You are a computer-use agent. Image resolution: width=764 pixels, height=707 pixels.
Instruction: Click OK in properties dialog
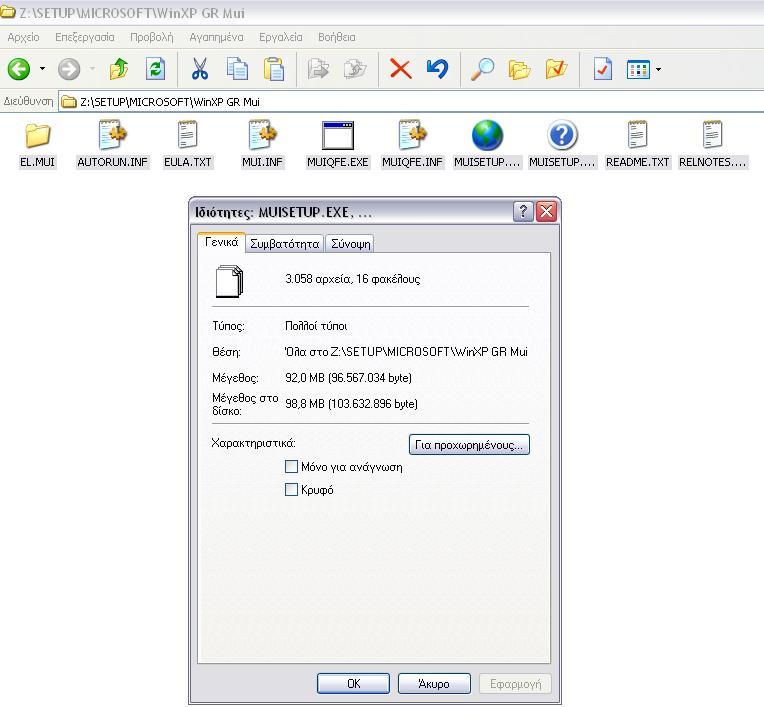353,684
